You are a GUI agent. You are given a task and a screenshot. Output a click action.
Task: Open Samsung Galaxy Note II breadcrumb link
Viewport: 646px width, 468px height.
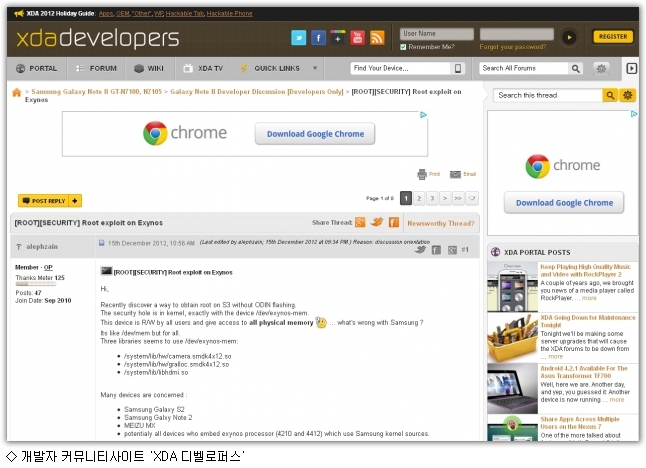[x=97, y=91]
